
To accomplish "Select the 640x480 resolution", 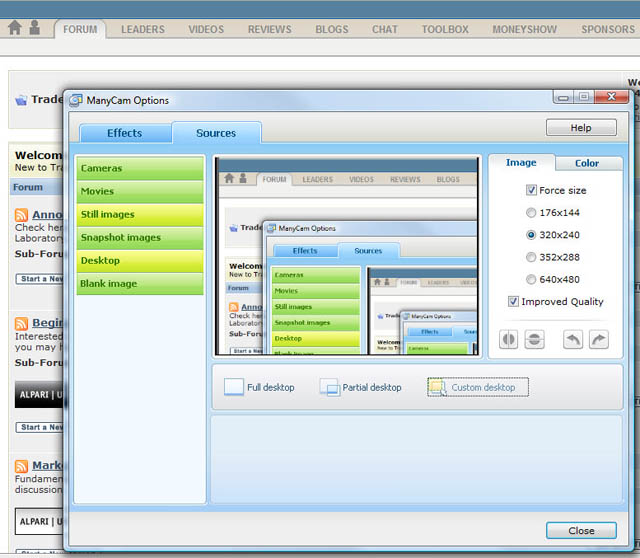I will coord(531,279).
